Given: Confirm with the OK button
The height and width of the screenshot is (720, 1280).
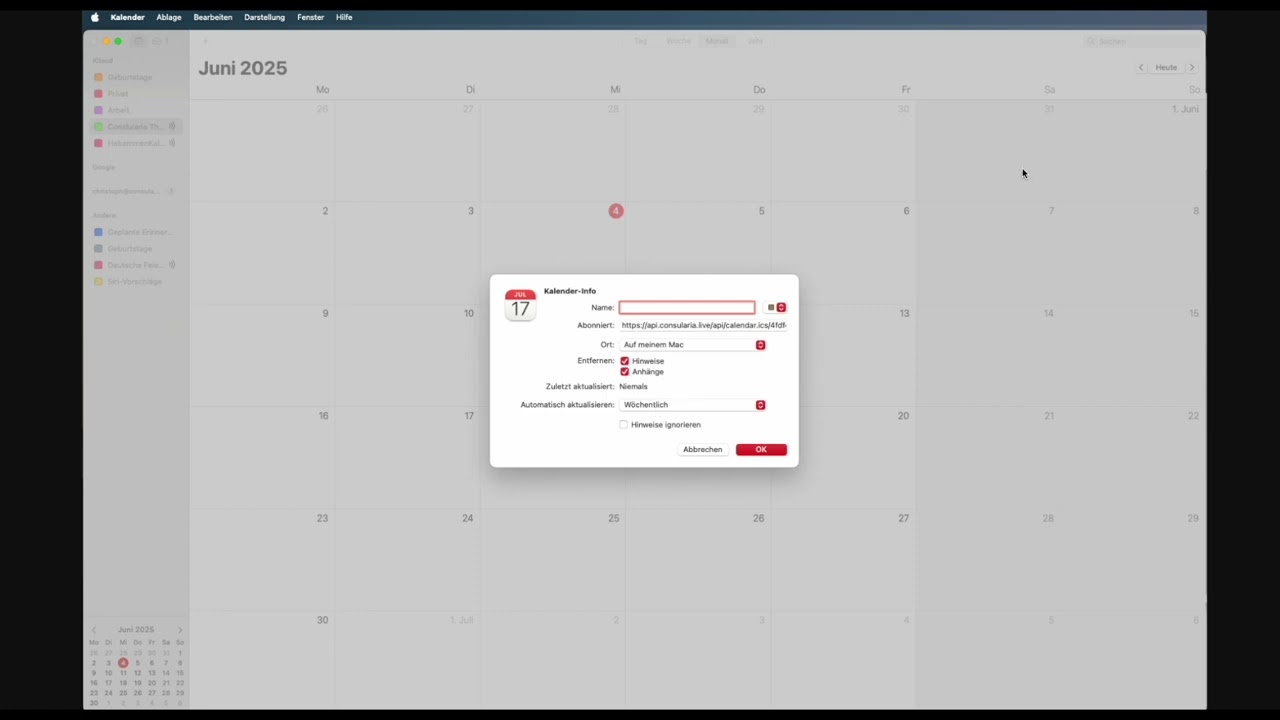Looking at the screenshot, I should coord(761,450).
